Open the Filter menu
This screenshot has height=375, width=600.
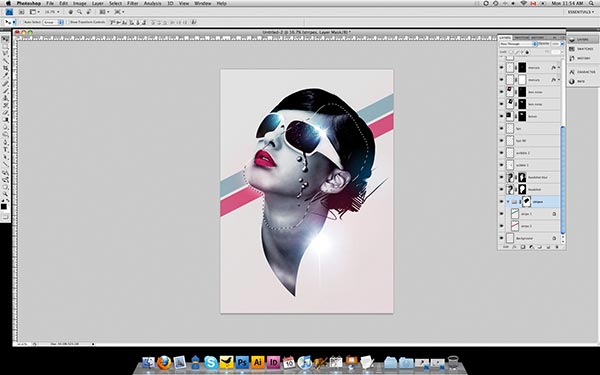(x=133, y=3)
